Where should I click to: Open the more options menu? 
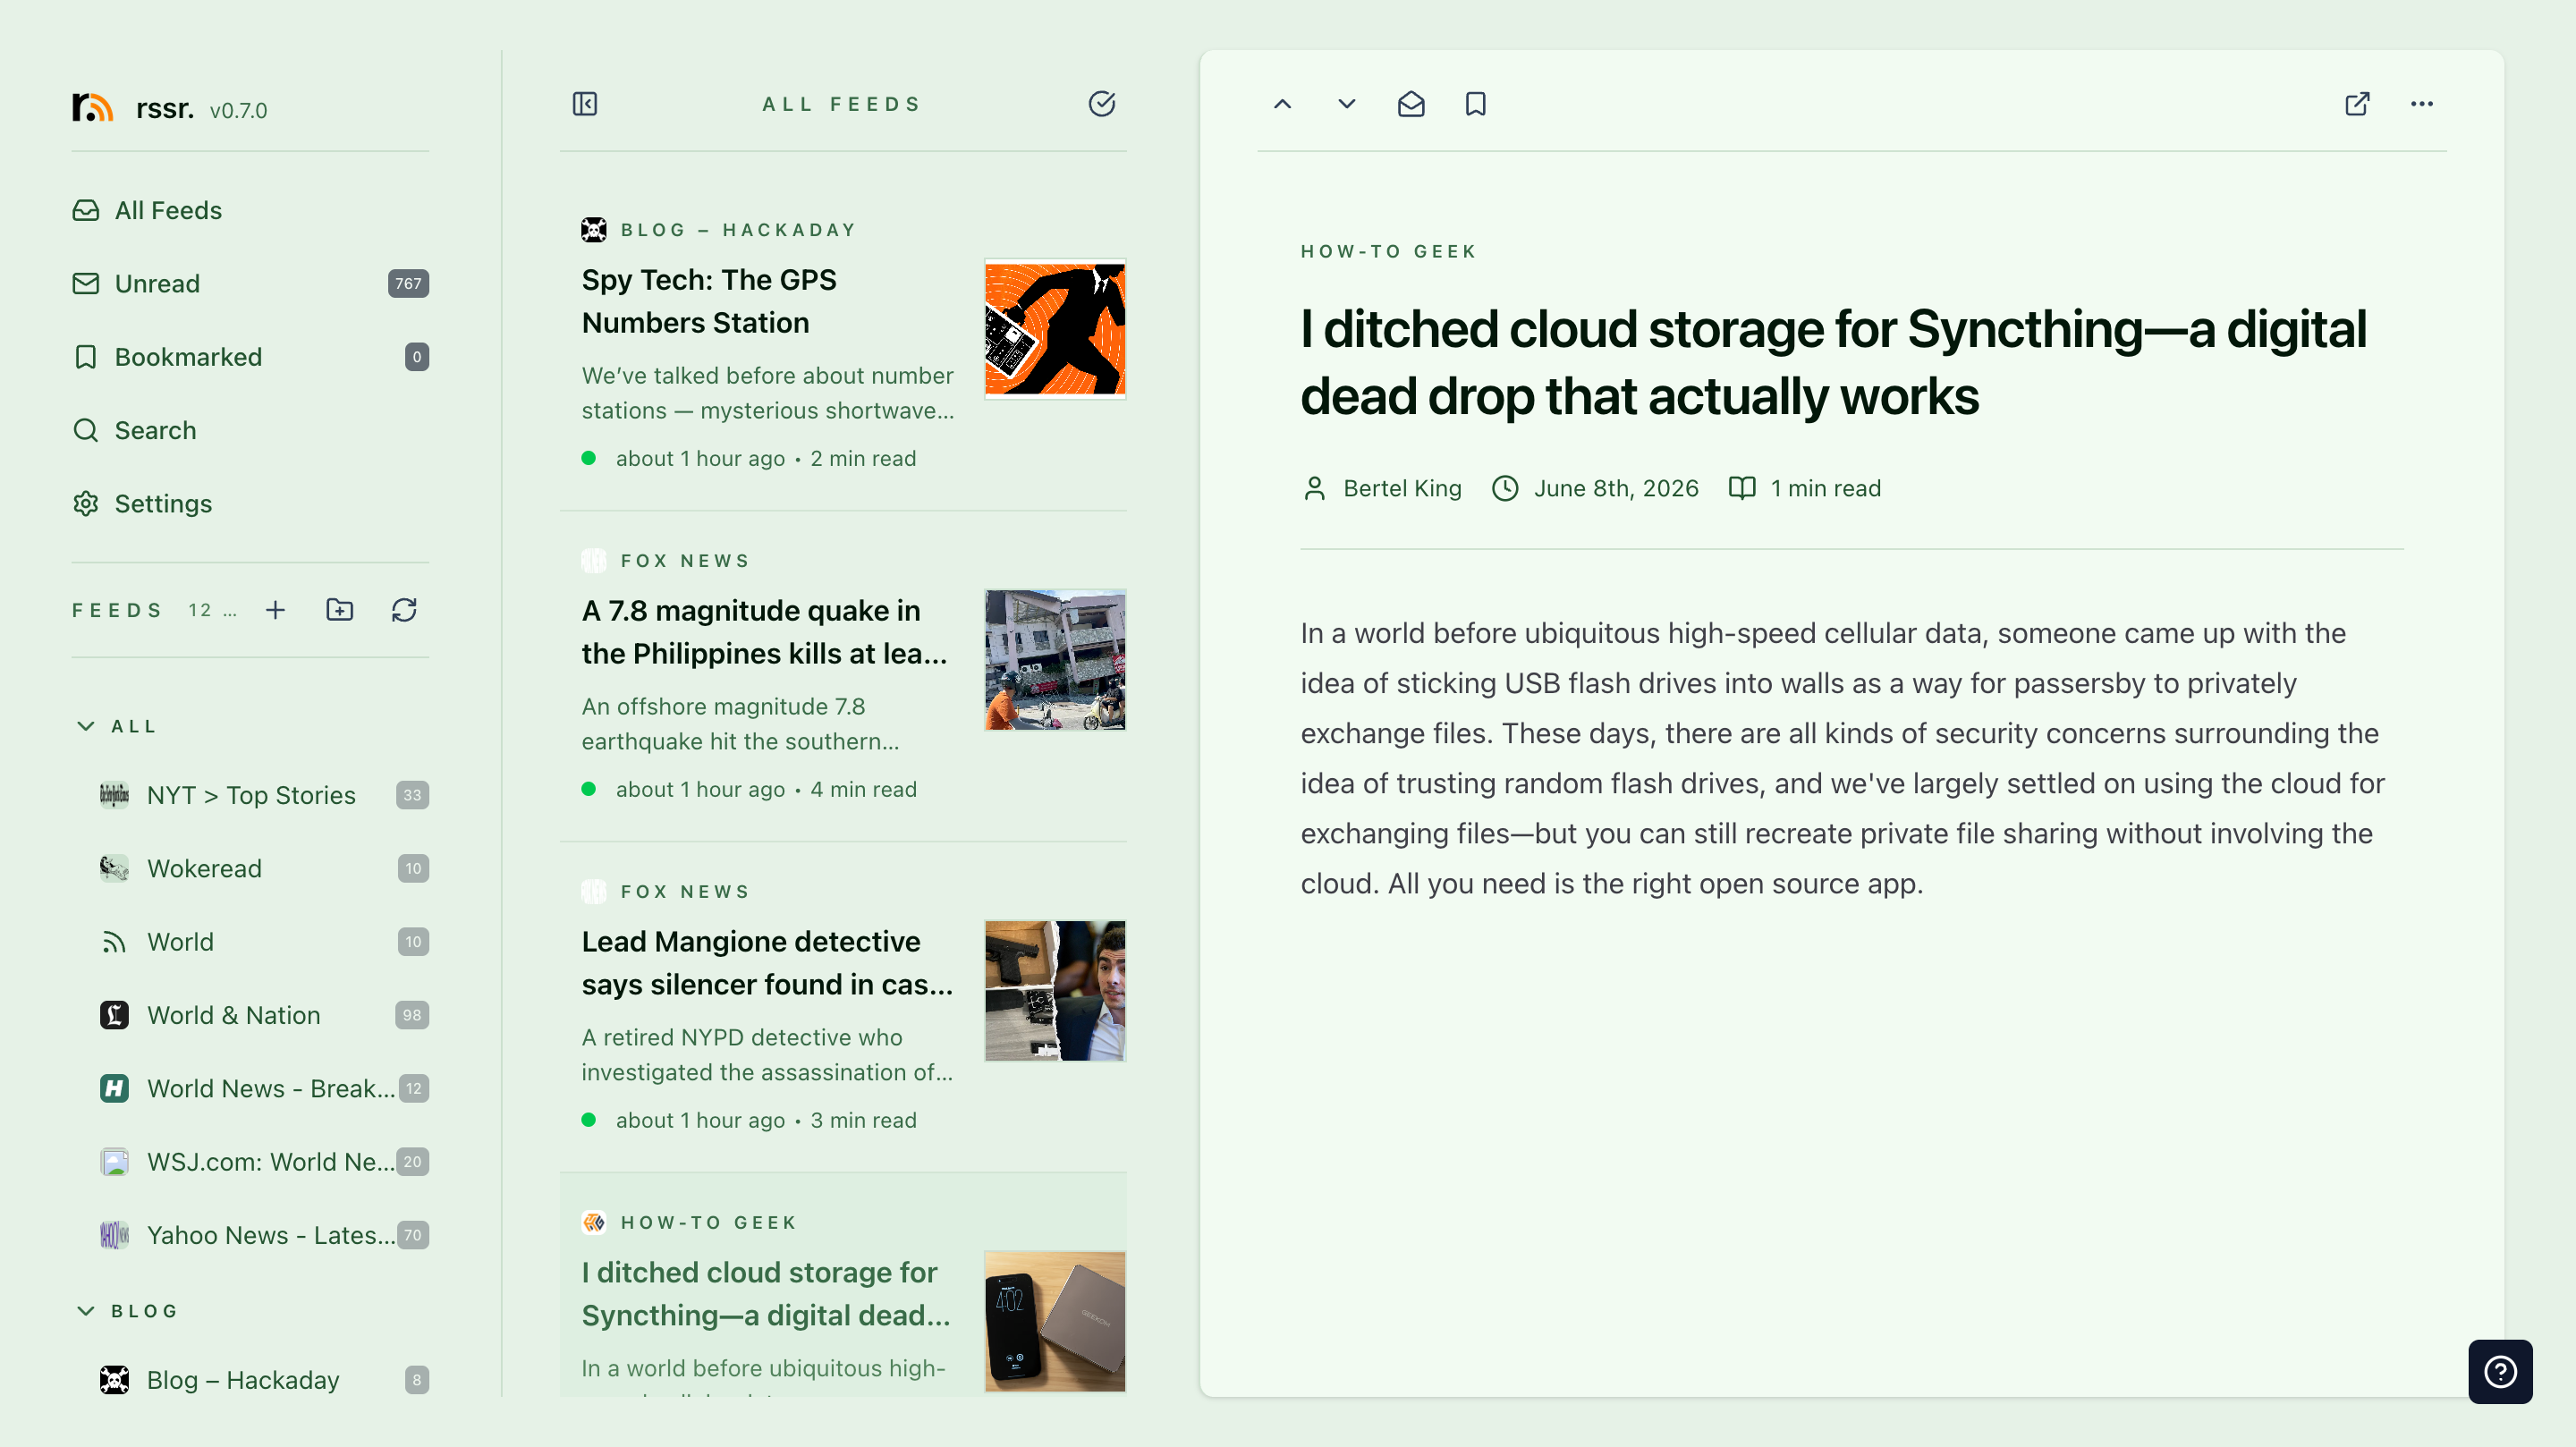point(2421,104)
